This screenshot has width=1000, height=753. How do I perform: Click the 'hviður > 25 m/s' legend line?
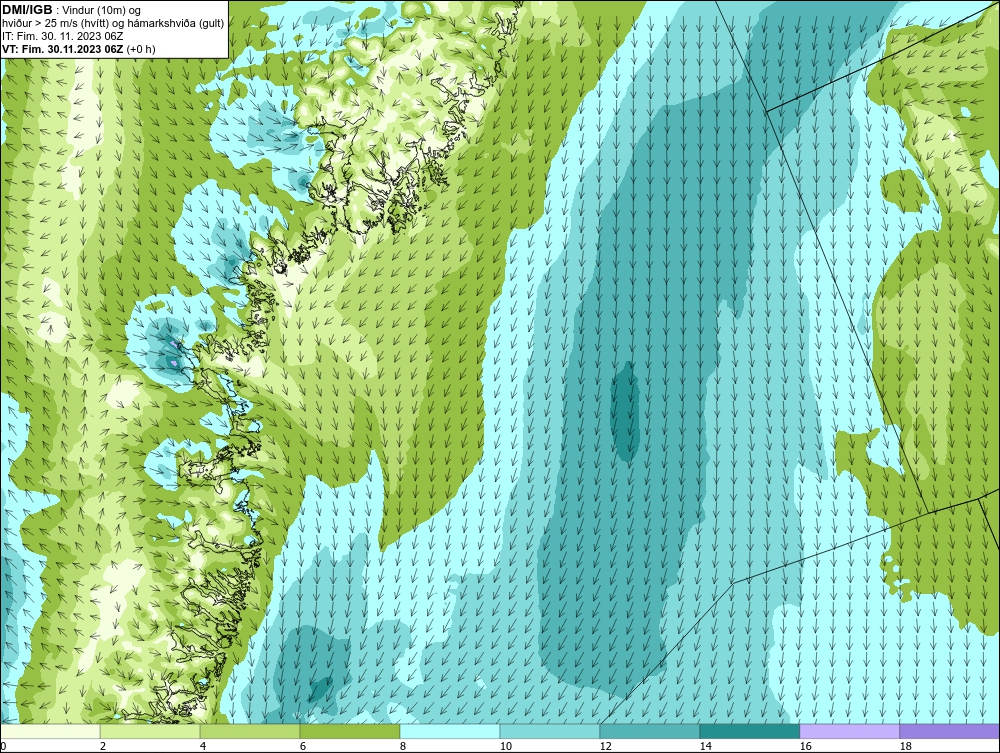(113, 23)
